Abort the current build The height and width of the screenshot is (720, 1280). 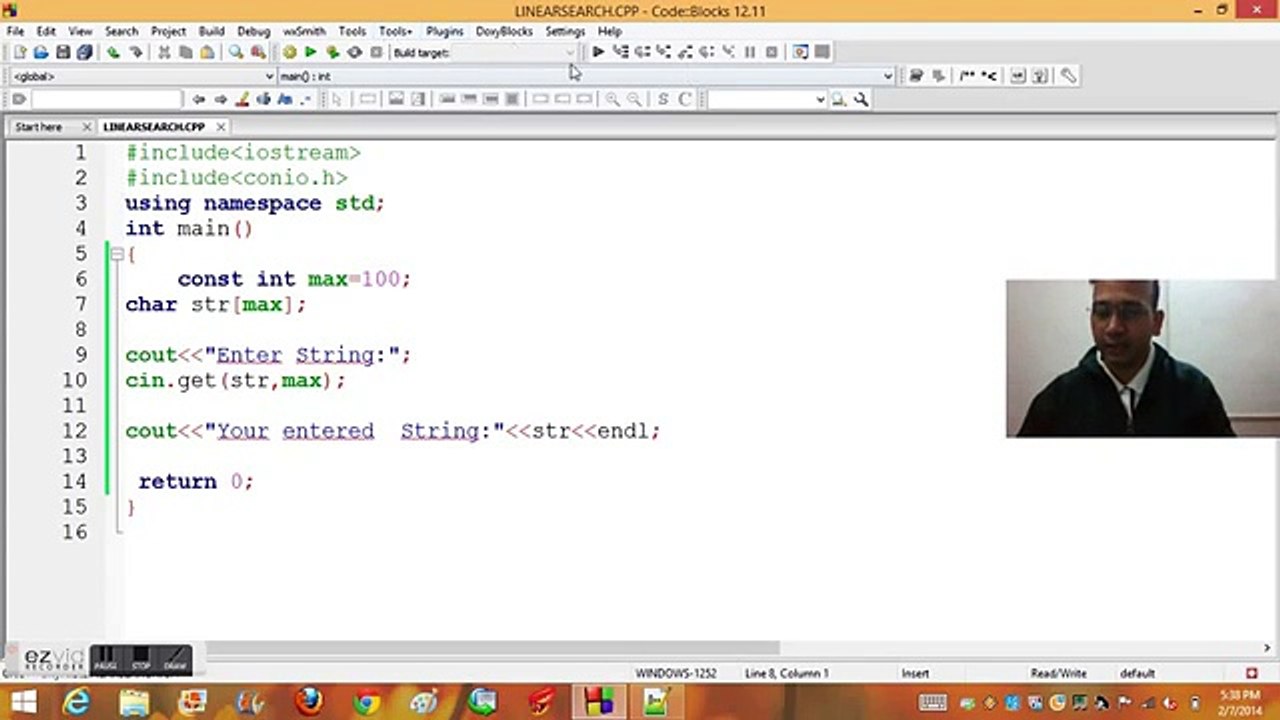coord(376,52)
